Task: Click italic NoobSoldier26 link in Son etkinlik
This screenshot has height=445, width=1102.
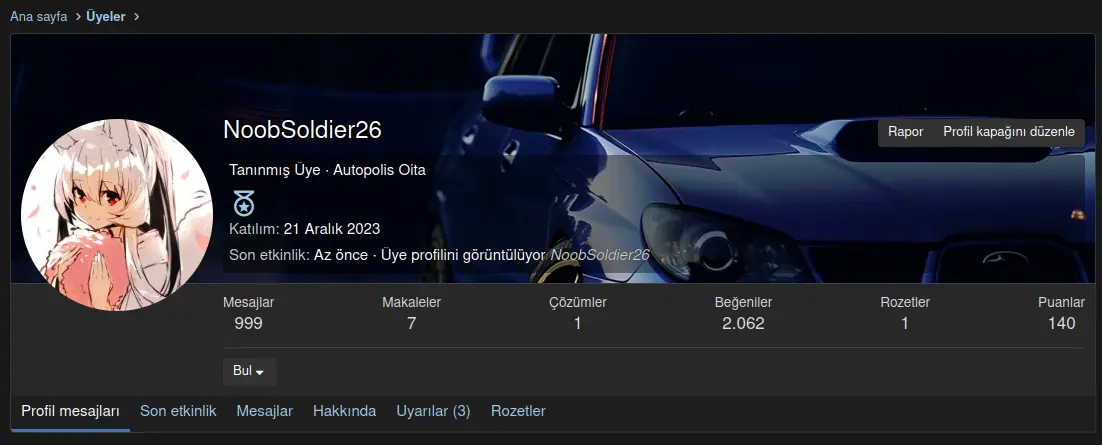Action: click(x=600, y=255)
